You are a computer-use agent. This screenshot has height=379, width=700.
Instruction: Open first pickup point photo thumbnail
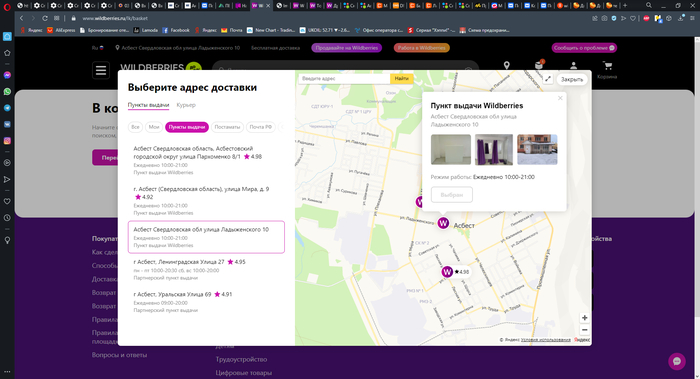point(450,150)
